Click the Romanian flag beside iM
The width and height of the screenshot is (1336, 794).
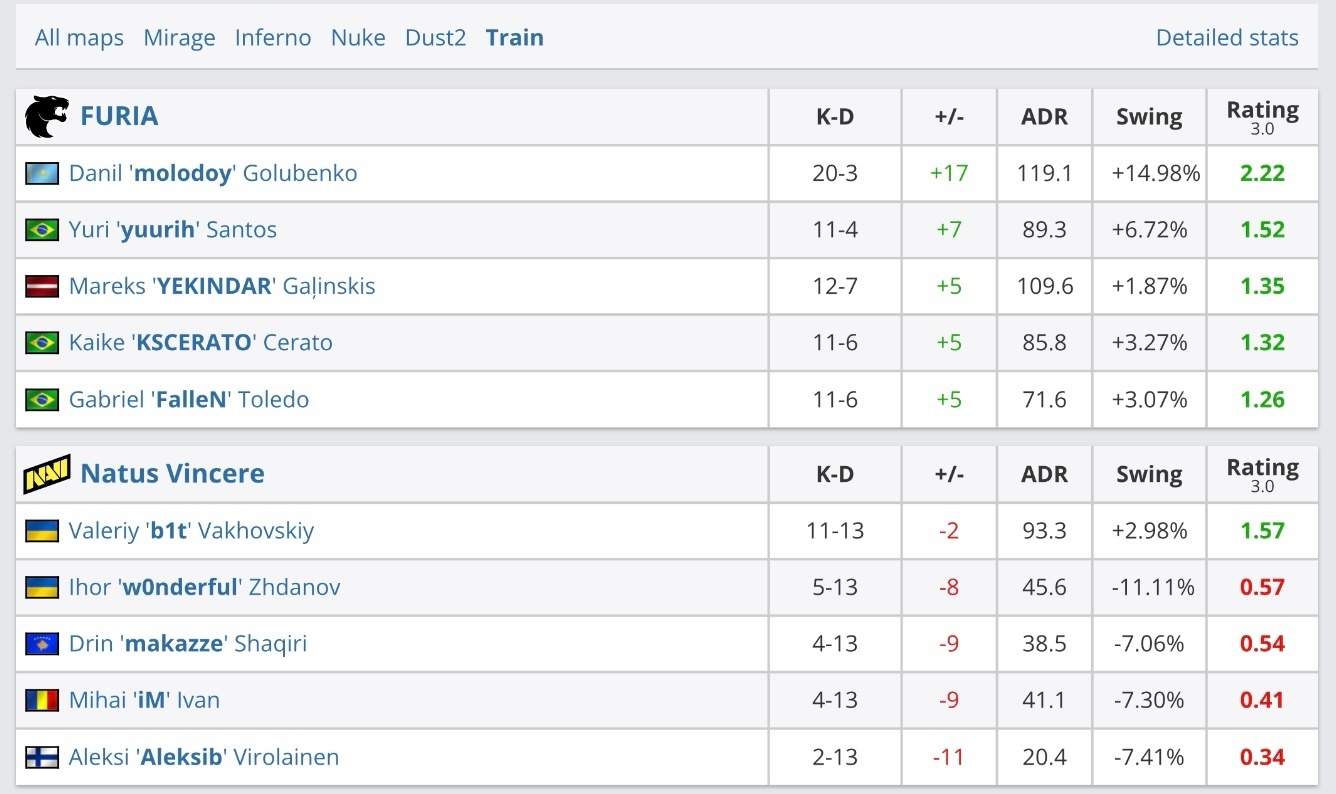point(42,700)
